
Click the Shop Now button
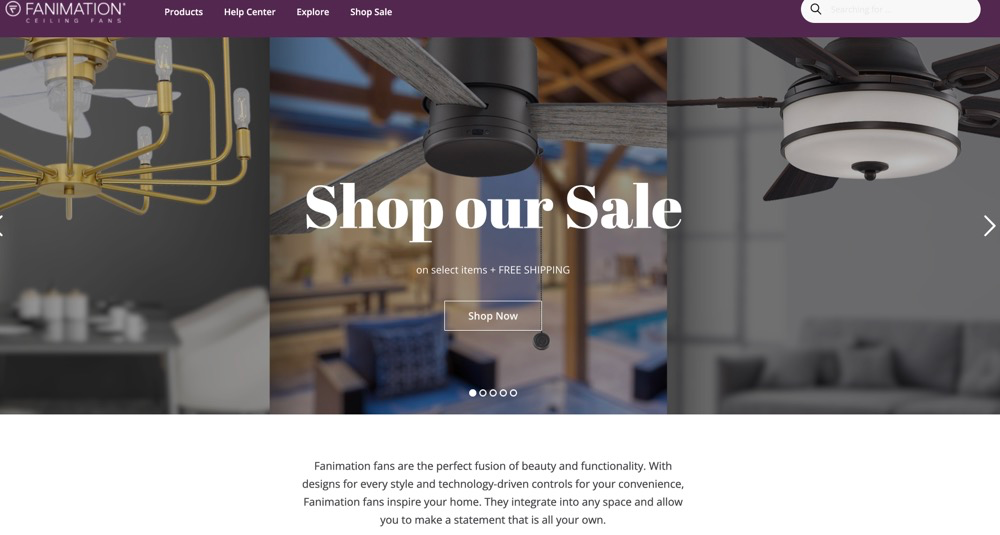point(493,316)
